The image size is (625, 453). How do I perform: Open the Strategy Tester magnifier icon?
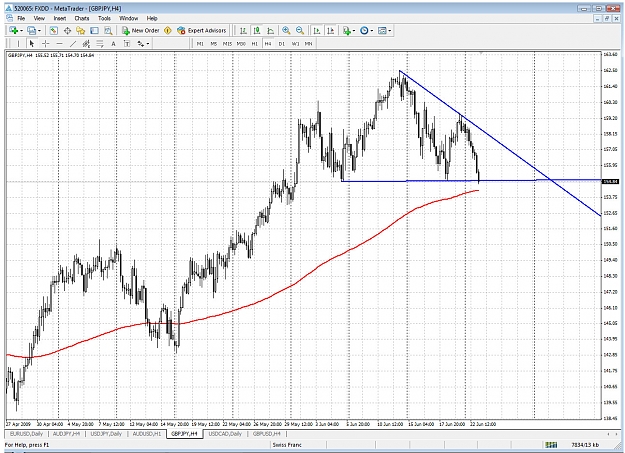pyautogui.click(x=108, y=30)
